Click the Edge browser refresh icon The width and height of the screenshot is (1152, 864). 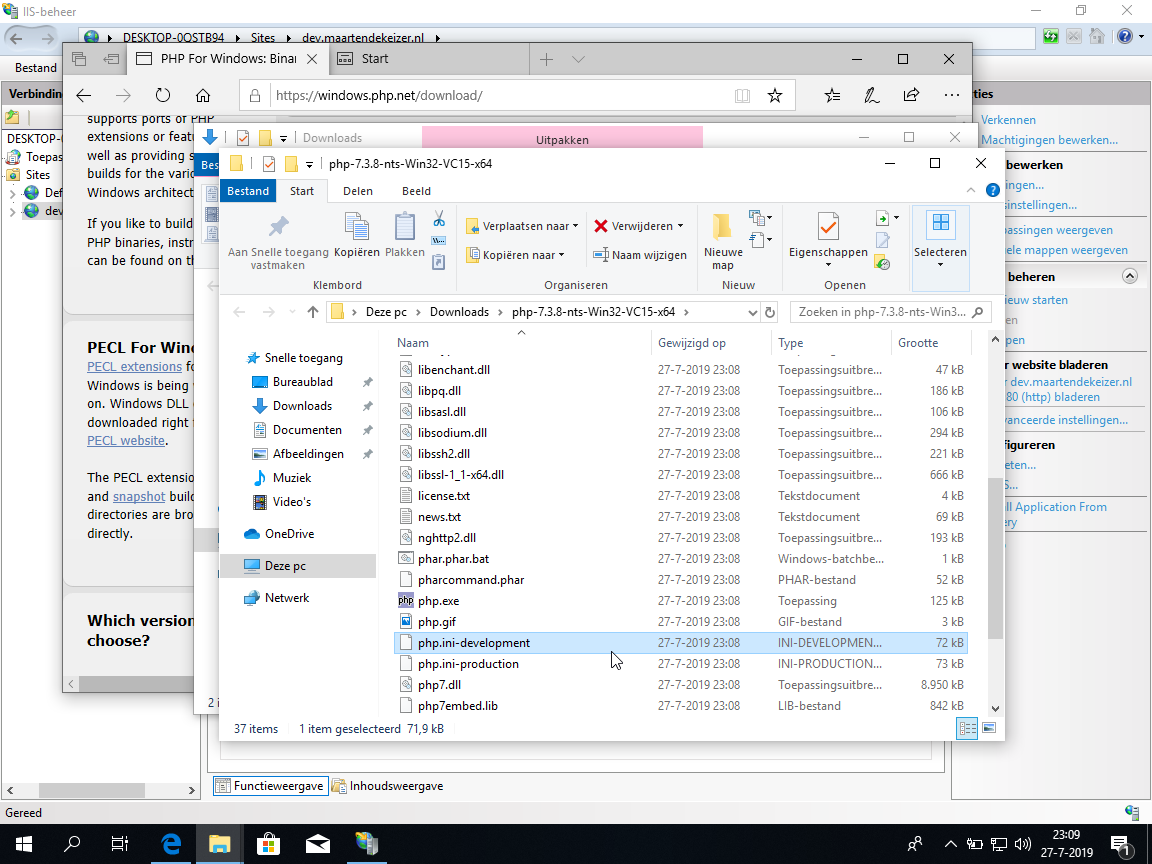click(163, 96)
